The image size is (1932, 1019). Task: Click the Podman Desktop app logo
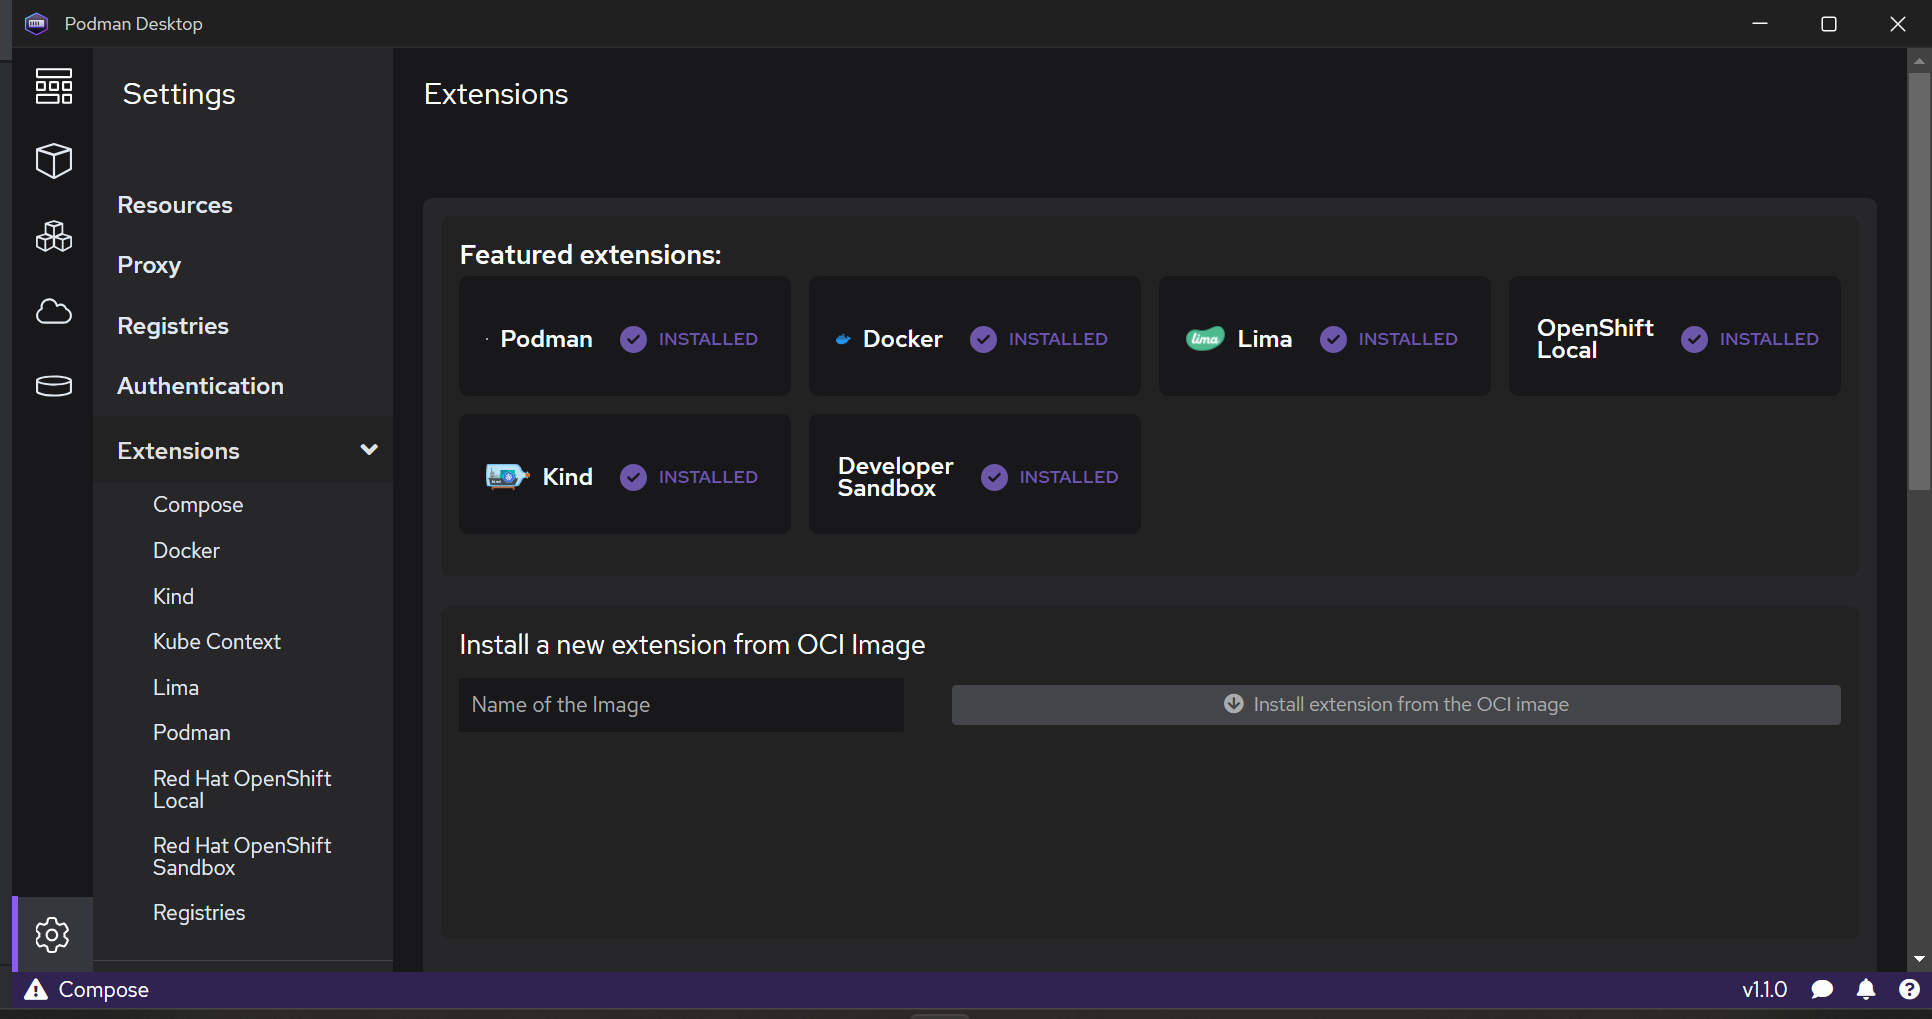[x=37, y=24]
